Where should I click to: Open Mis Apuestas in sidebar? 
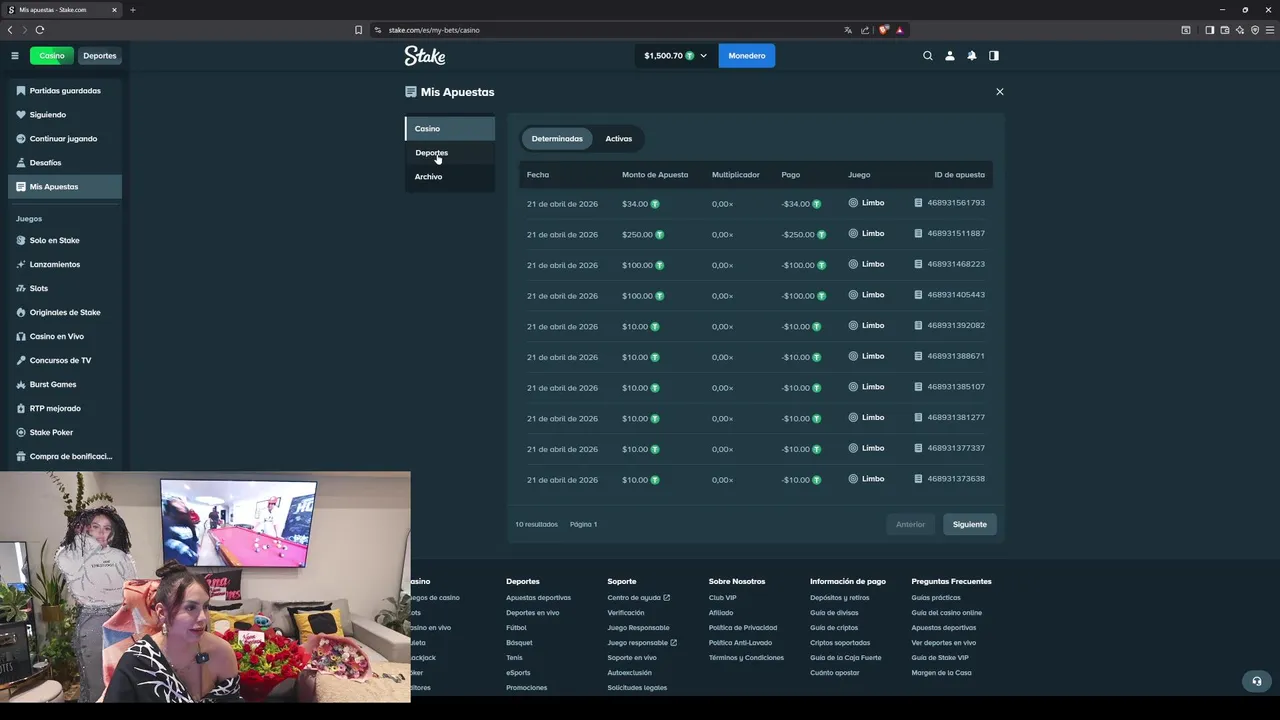65,187
